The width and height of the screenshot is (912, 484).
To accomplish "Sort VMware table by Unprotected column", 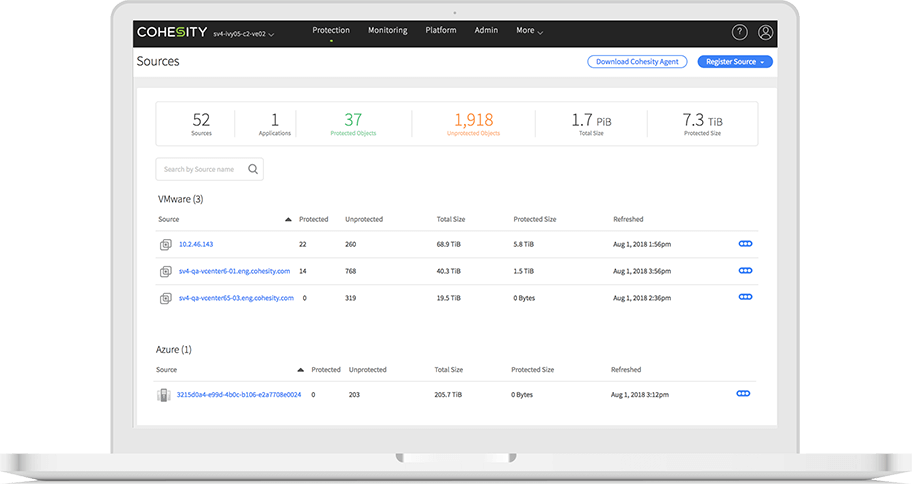I will click(x=364, y=219).
